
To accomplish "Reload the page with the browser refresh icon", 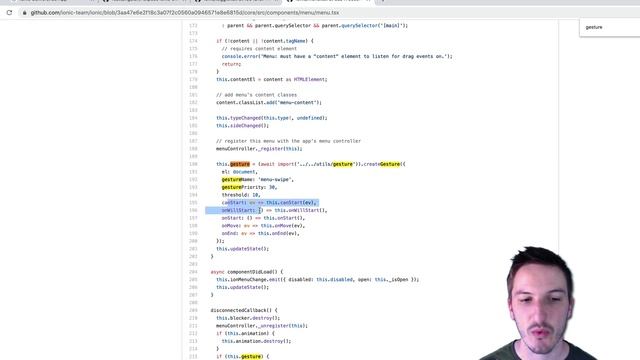I will point(9,13).
